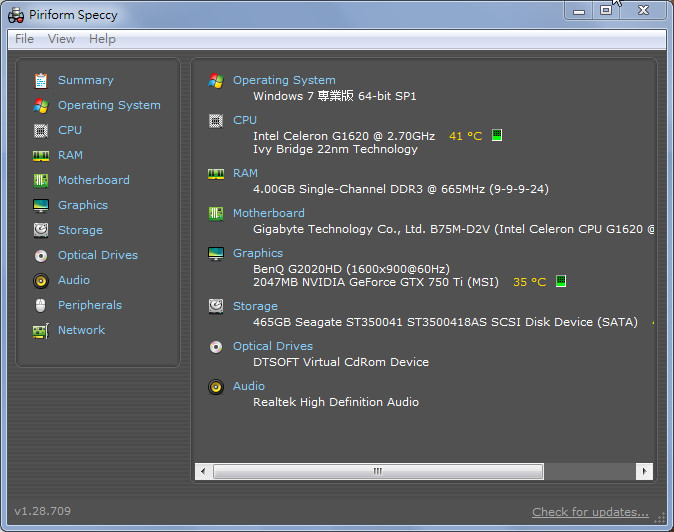This screenshot has width=674, height=532.
Task: Select Network in the sidebar list
Action: (x=81, y=330)
